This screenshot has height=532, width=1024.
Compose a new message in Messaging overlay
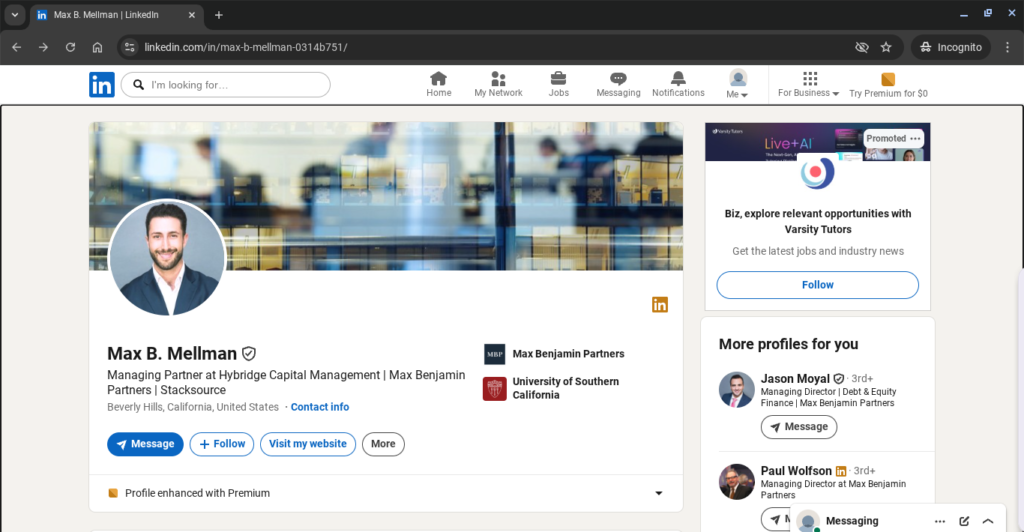[x=964, y=521]
